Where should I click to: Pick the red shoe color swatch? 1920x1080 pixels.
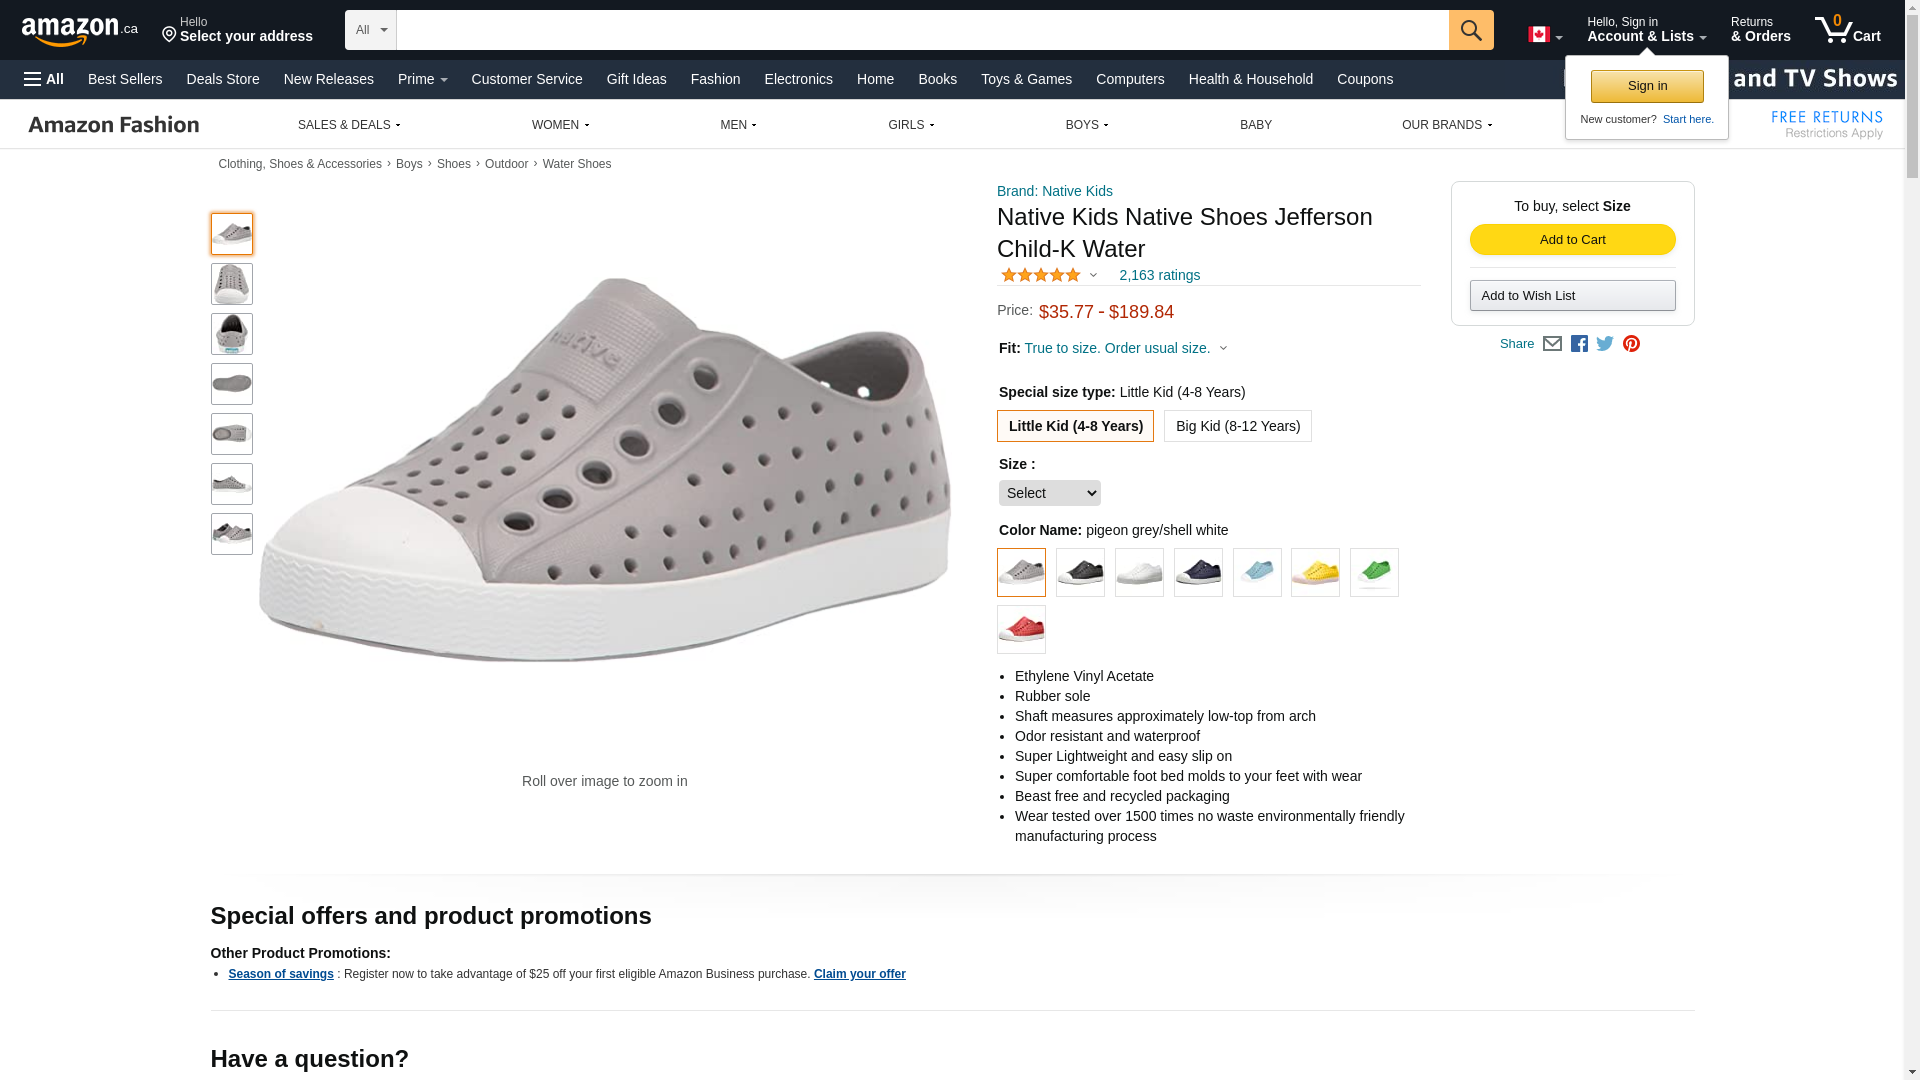point(1021,630)
